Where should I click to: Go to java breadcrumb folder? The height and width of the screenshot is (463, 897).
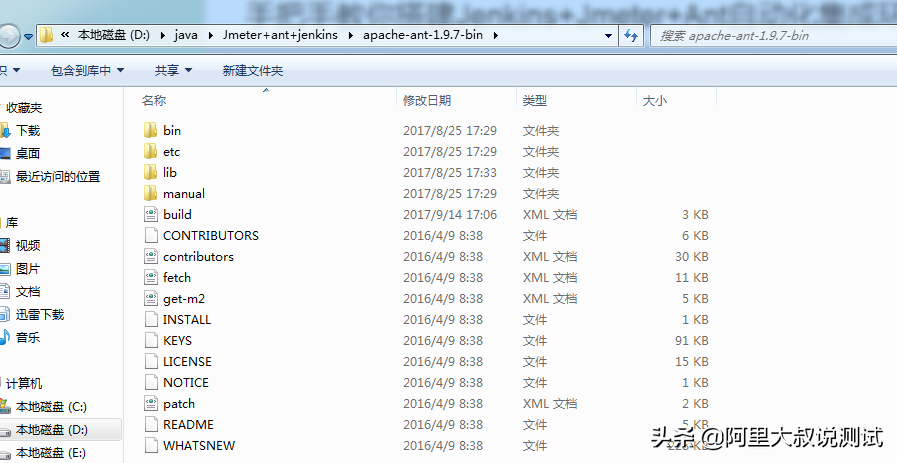(x=186, y=35)
